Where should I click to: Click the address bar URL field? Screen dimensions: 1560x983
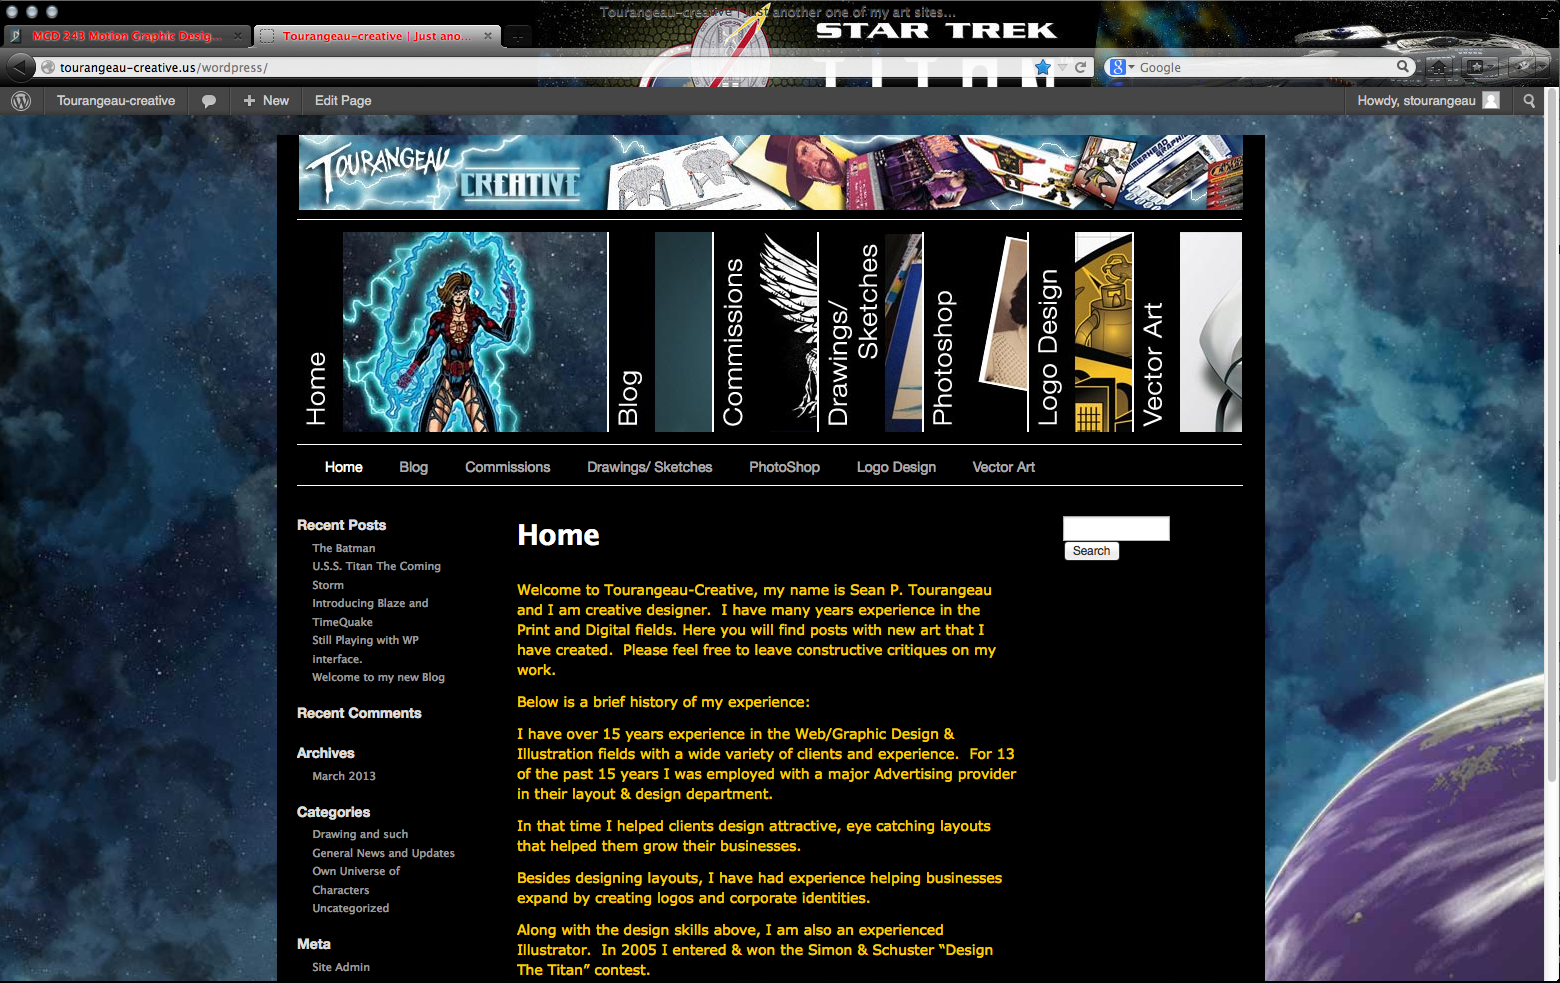(x=540, y=67)
